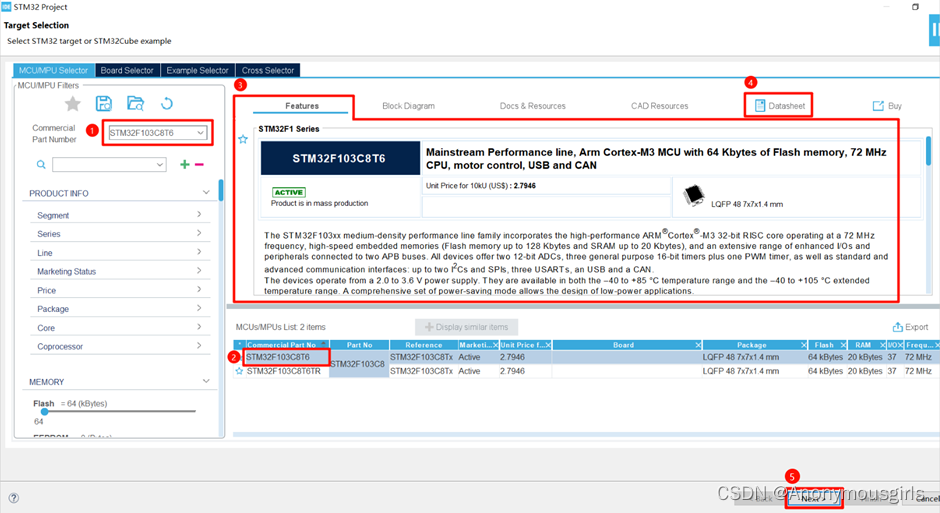Viewport: 940px width, 513px height.
Task: Click the Cancel button
Action: point(928,499)
